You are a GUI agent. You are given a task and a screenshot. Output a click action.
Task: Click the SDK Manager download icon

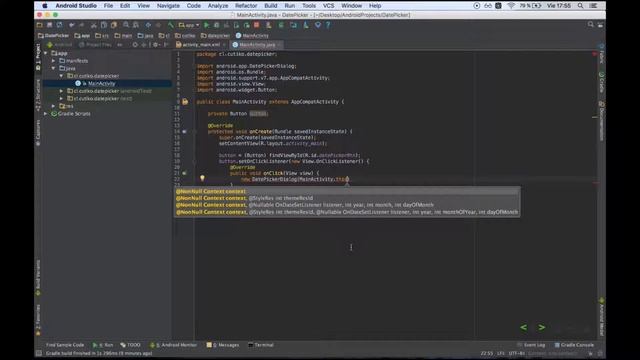(306, 25)
